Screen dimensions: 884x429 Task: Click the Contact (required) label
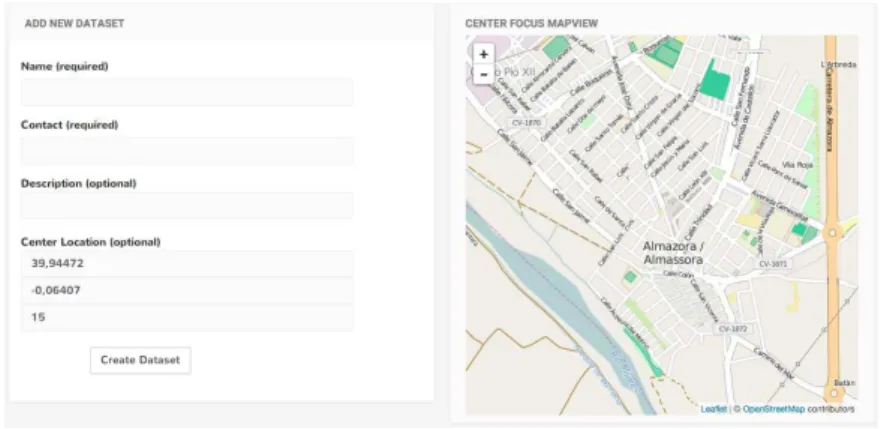click(69, 125)
